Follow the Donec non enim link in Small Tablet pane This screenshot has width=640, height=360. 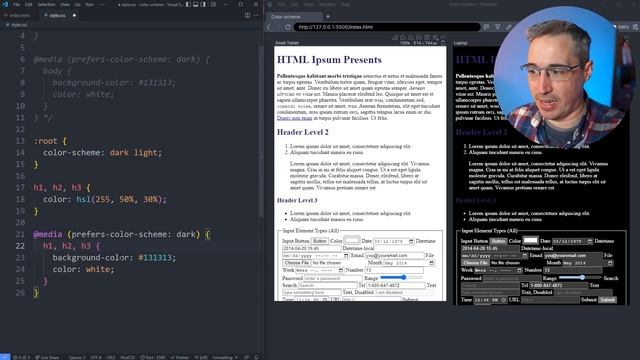pos(294,118)
